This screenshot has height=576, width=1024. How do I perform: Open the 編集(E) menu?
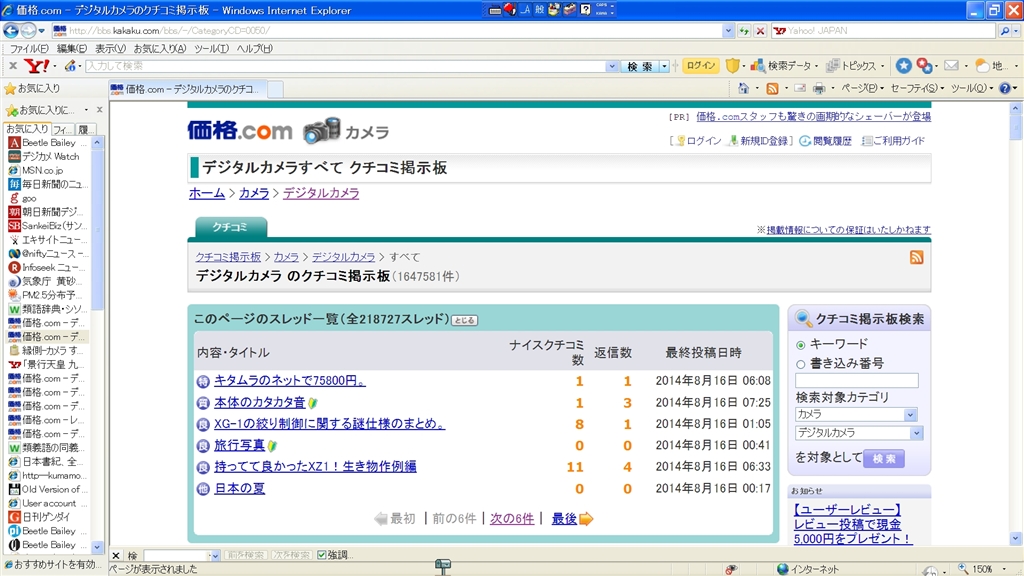coord(71,48)
